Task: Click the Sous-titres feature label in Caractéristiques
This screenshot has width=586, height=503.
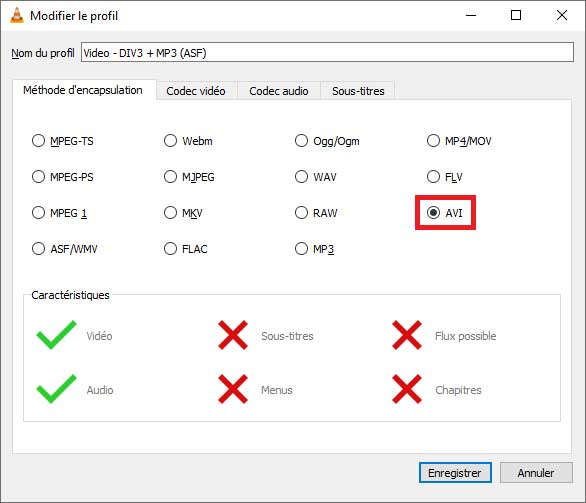Action: coord(287,336)
